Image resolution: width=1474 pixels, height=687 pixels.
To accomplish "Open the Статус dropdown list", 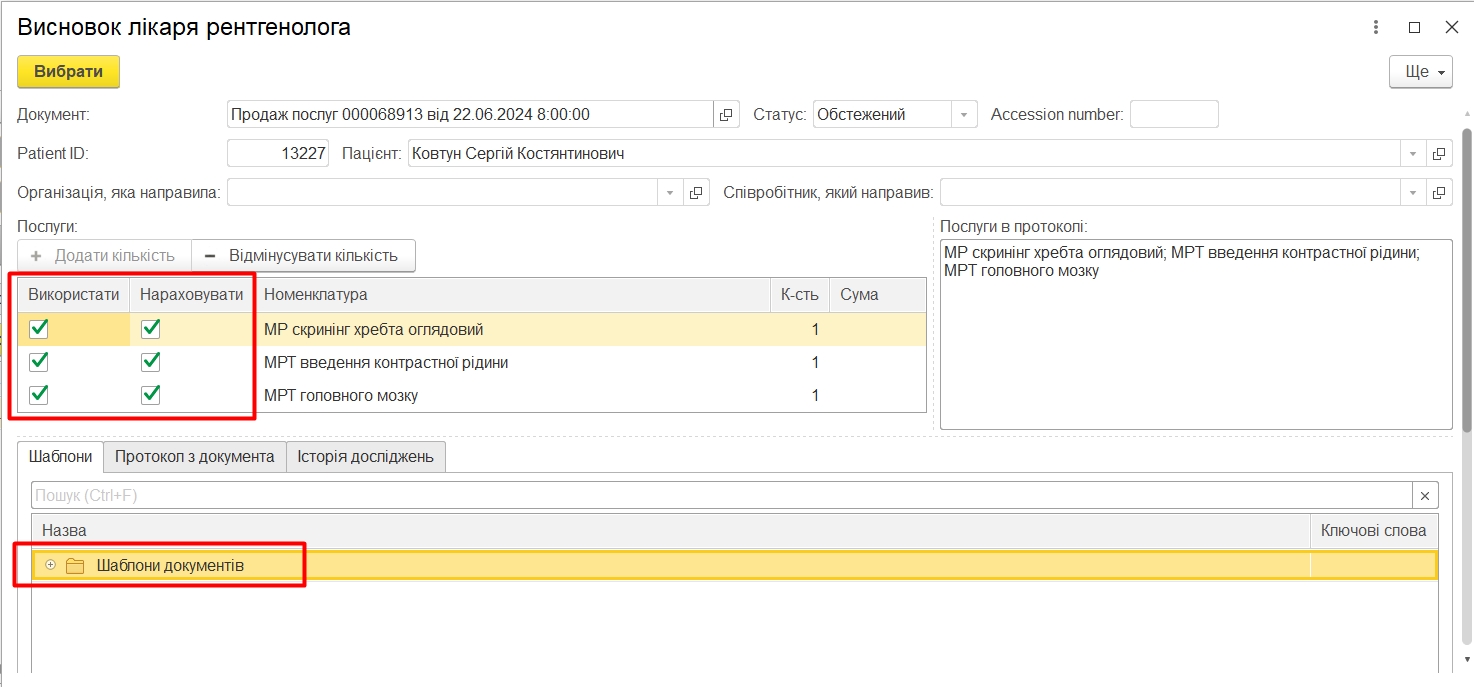I will [963, 115].
